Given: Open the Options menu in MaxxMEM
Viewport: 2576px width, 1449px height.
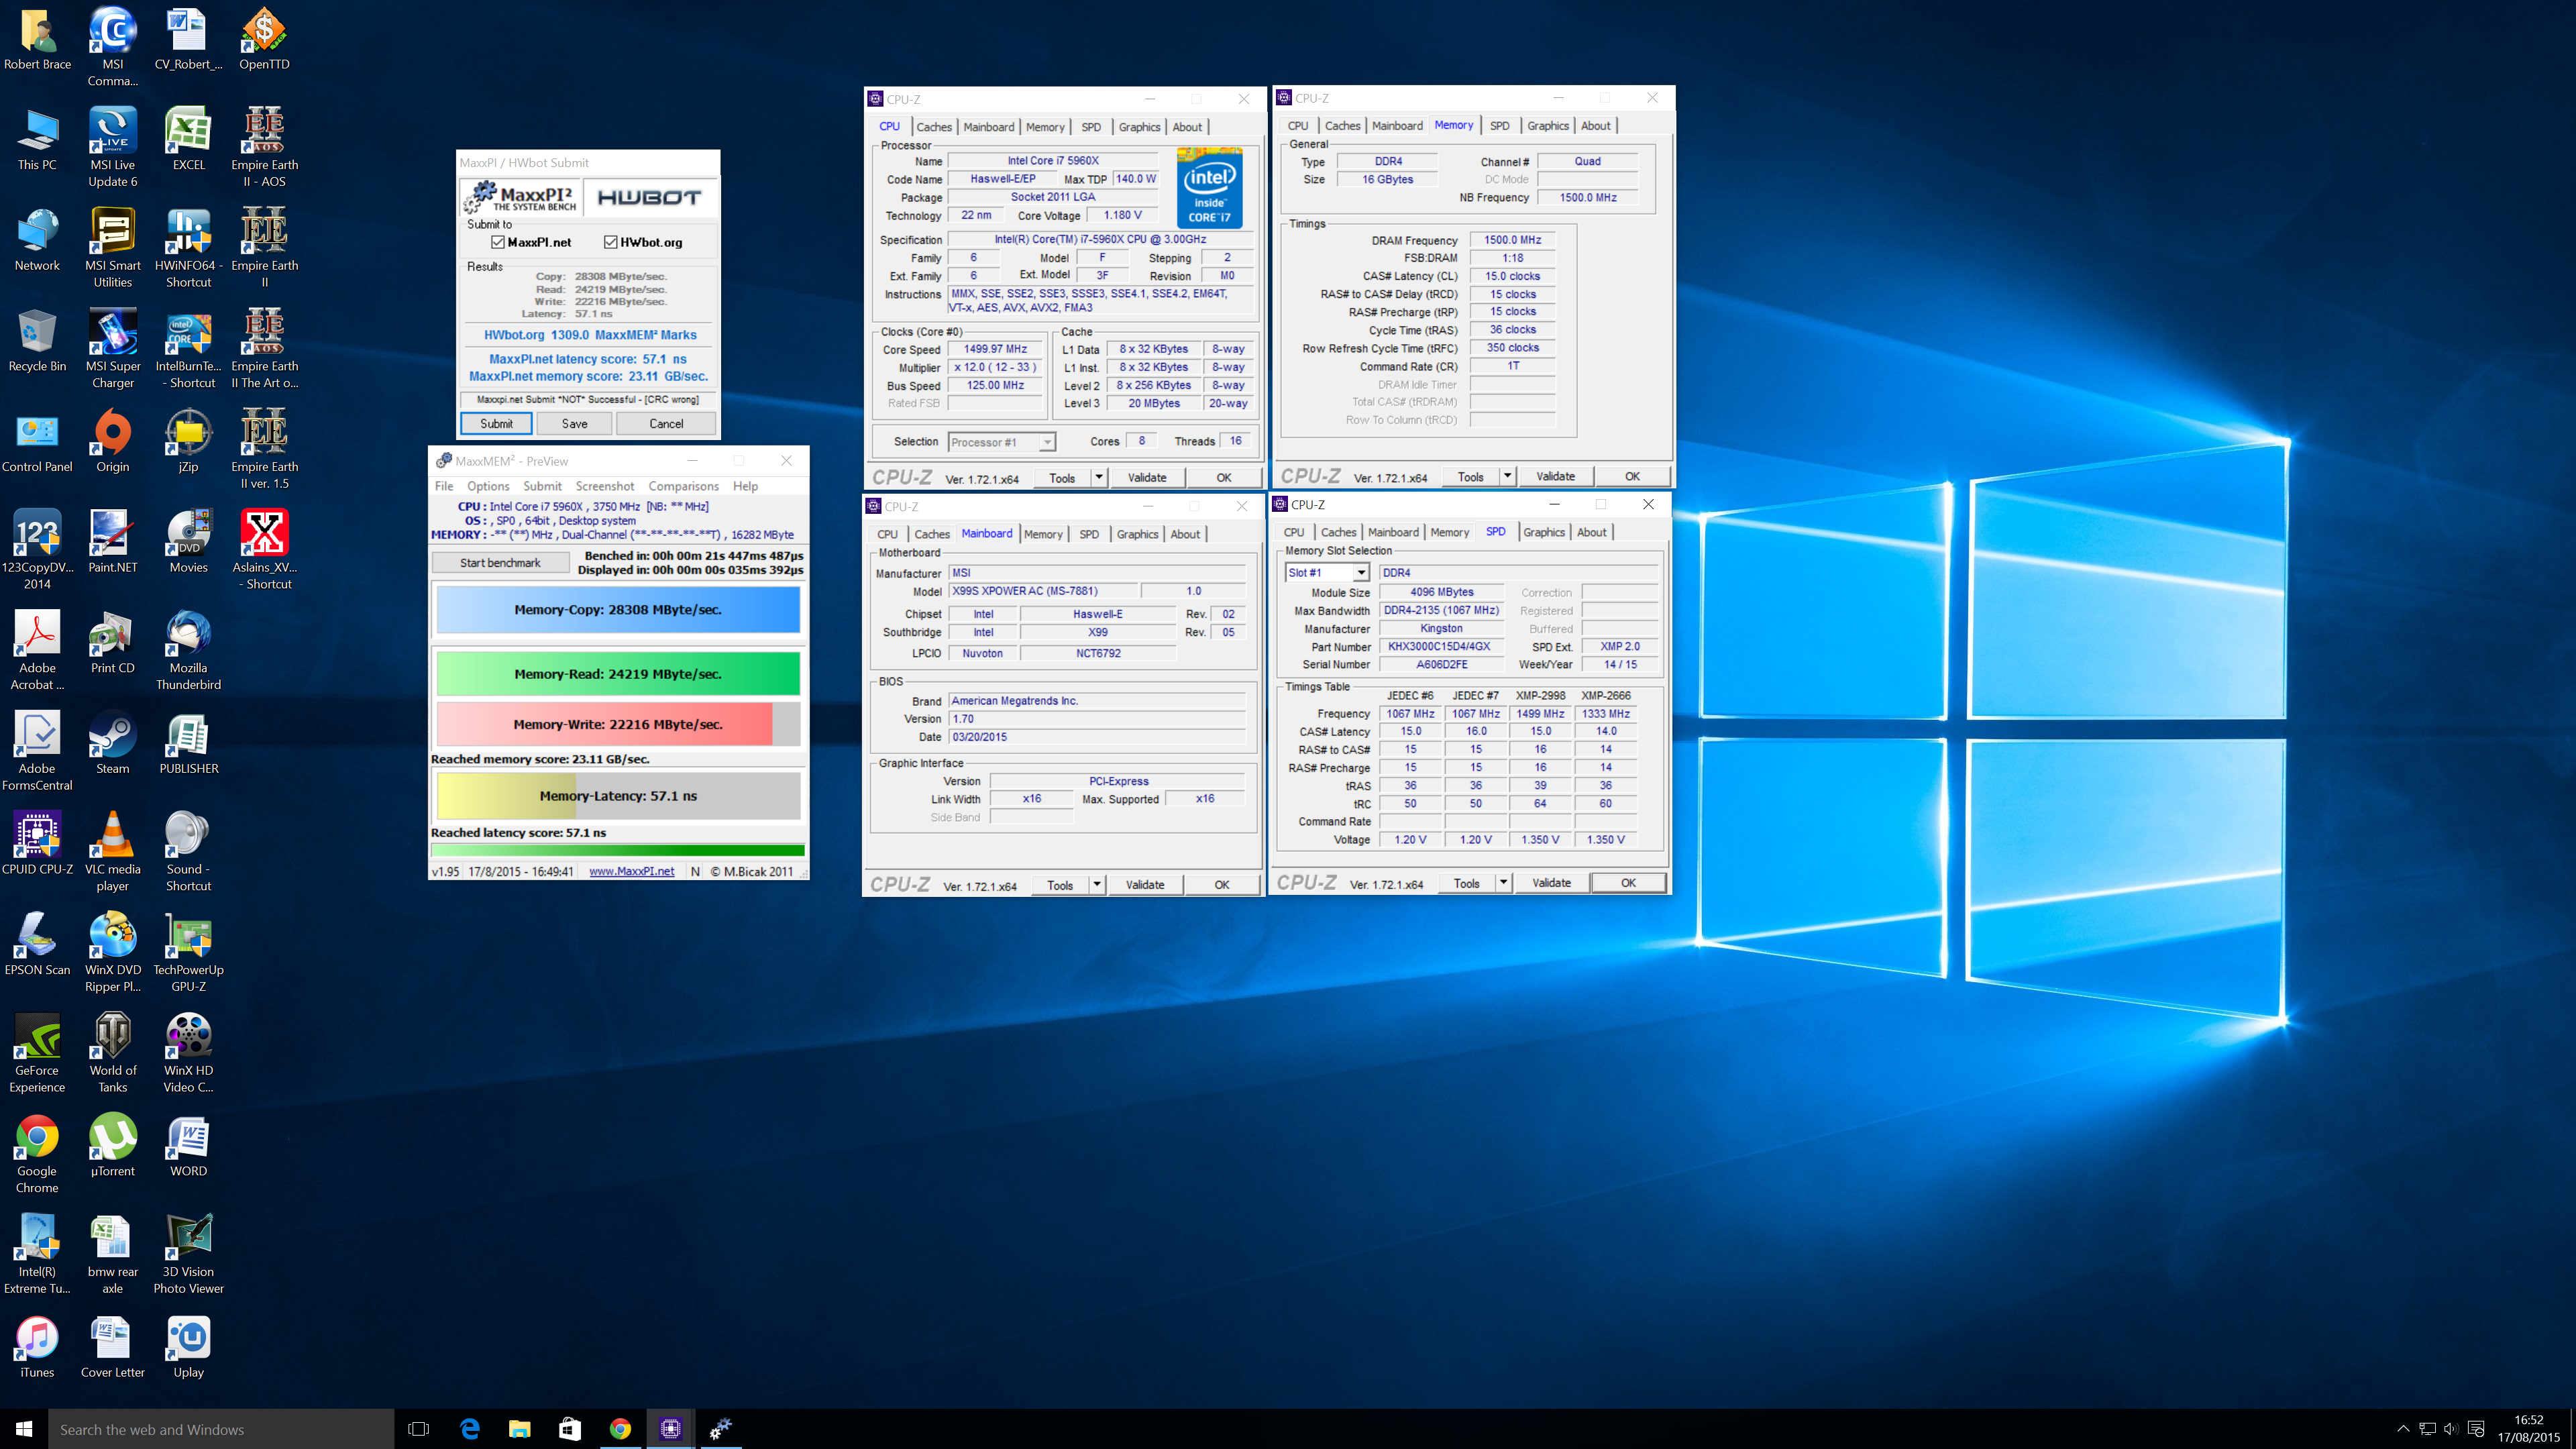Looking at the screenshot, I should [x=488, y=486].
